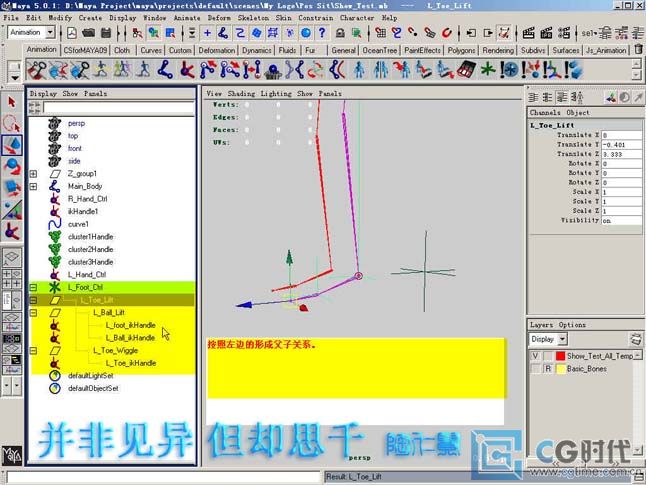The height and width of the screenshot is (485, 646).
Task: Click red color swatch of Show_Test_All_Temp layer
Action: (560, 356)
